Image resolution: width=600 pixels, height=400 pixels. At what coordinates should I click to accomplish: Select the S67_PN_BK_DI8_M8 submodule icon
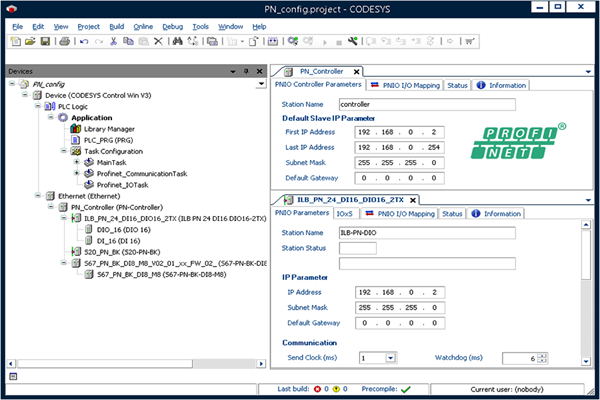point(89,274)
